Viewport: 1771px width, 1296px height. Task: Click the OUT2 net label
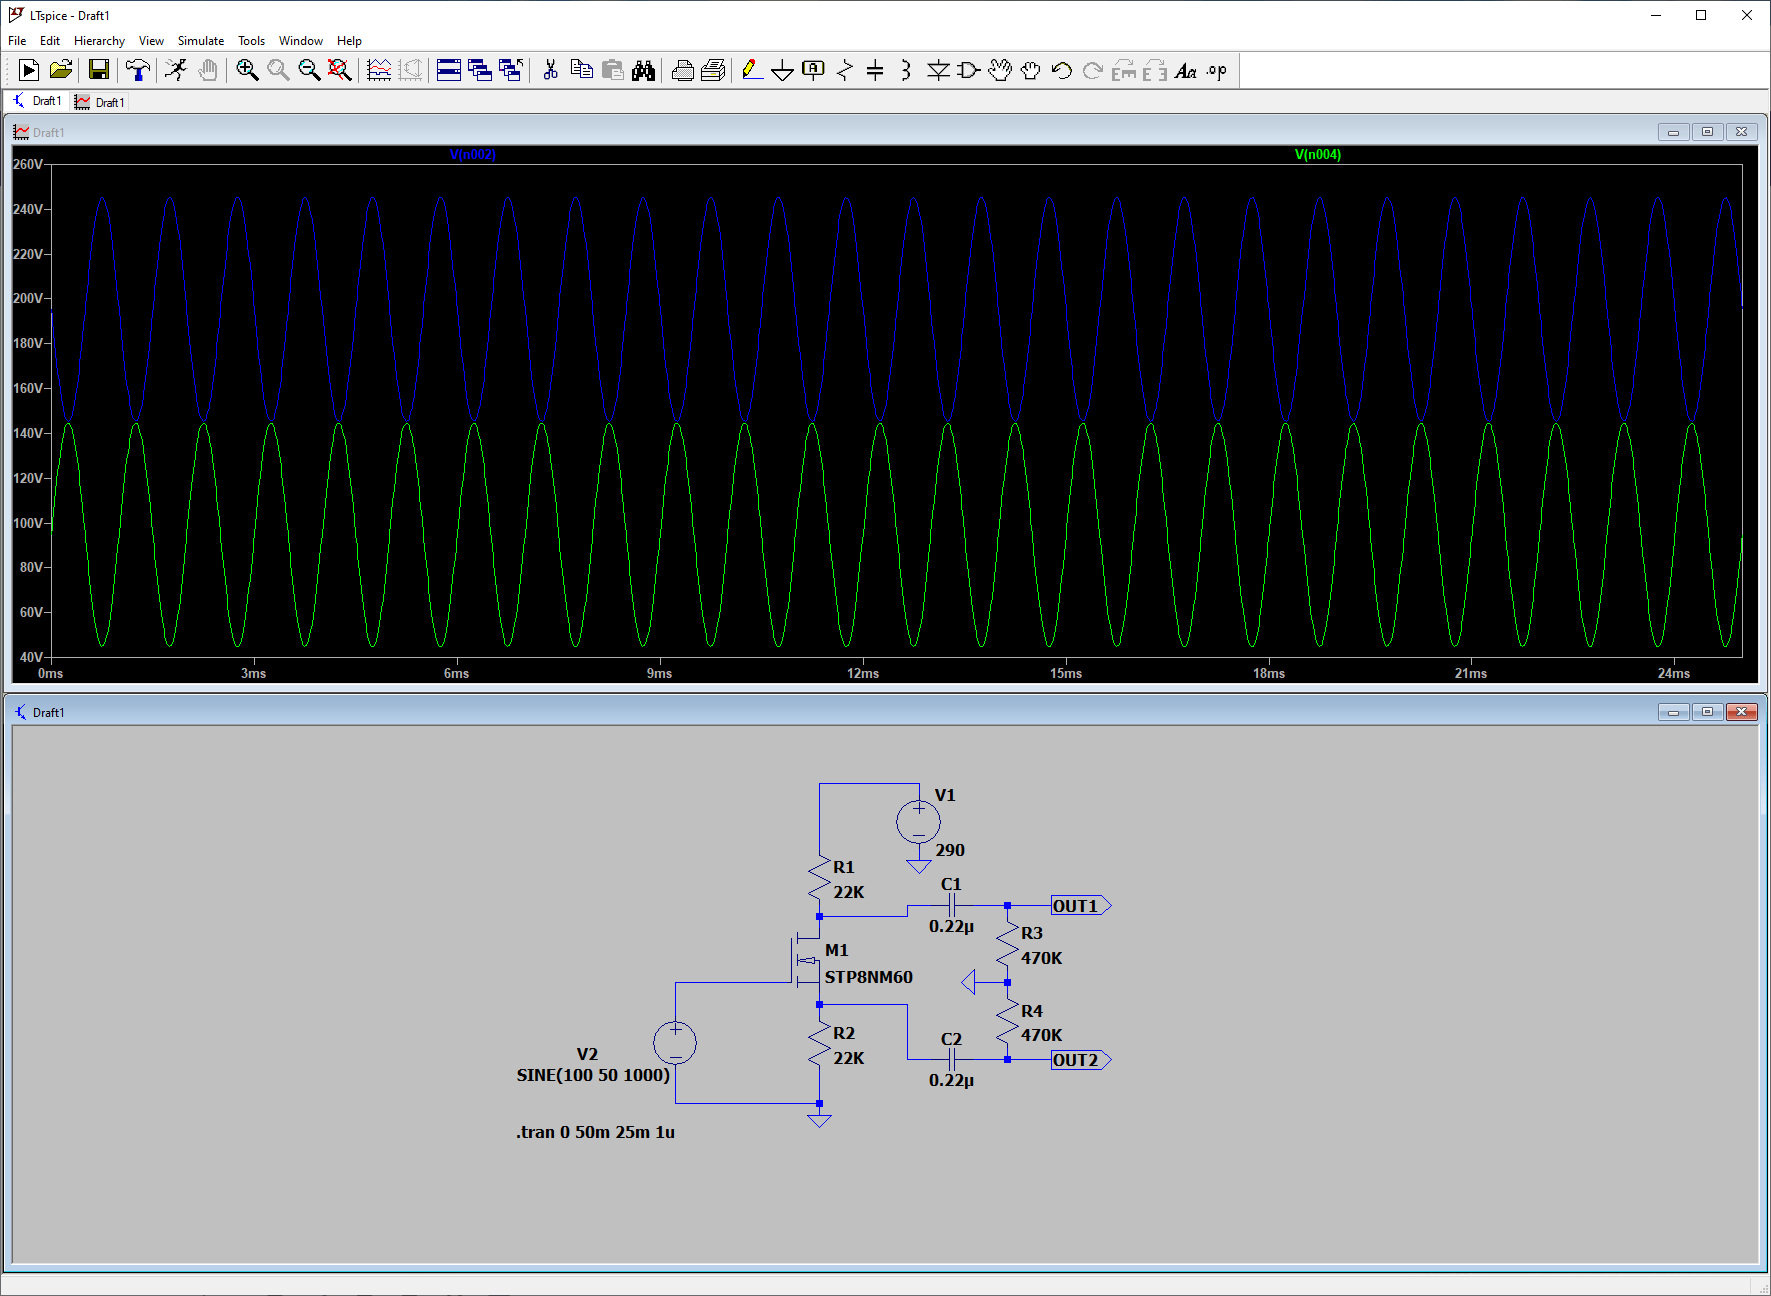click(x=1080, y=1060)
